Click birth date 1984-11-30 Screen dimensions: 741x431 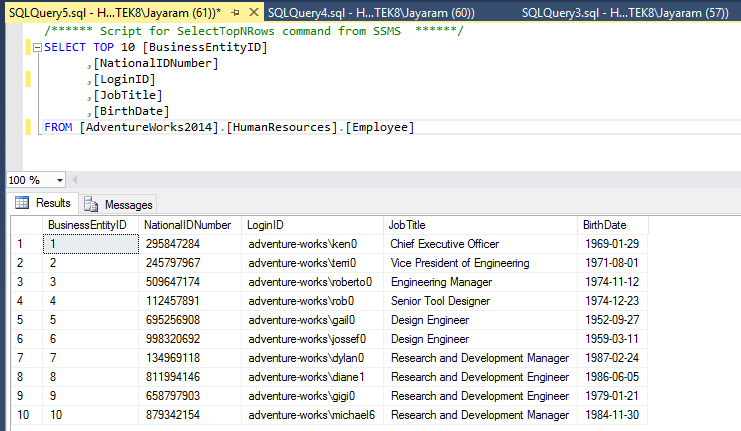tap(613, 415)
